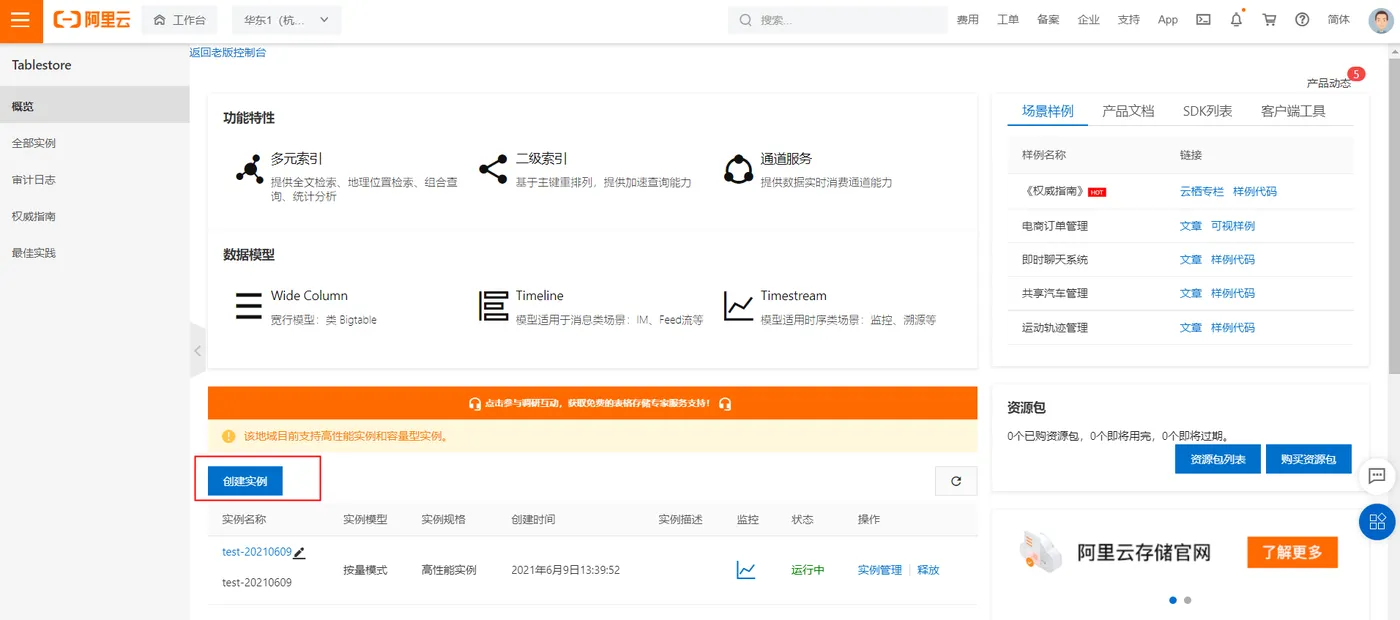The image size is (1400, 620).
Task: Click the 购买资源包 button
Action: (1308, 459)
